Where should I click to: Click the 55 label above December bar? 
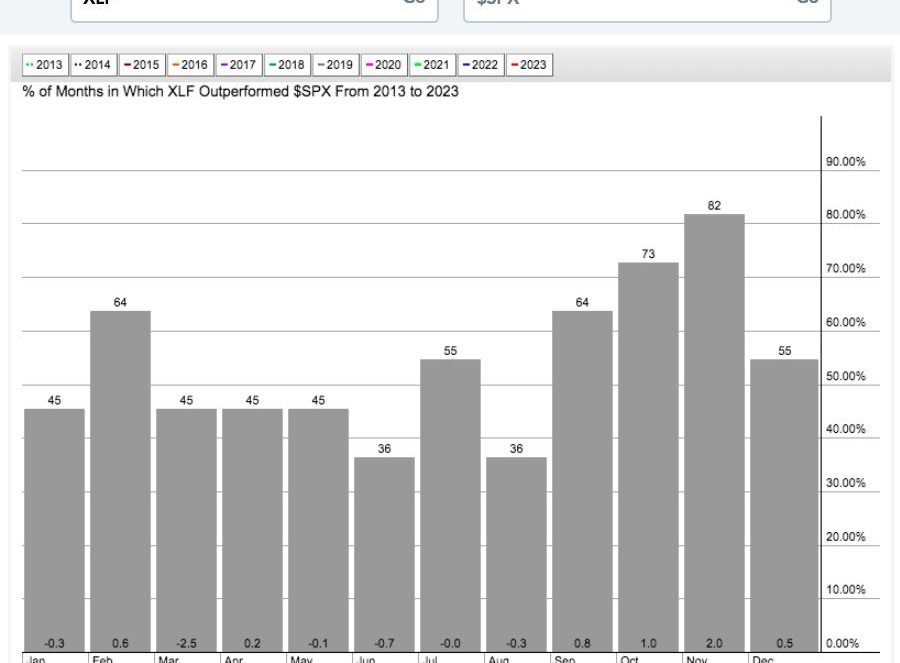tap(785, 350)
